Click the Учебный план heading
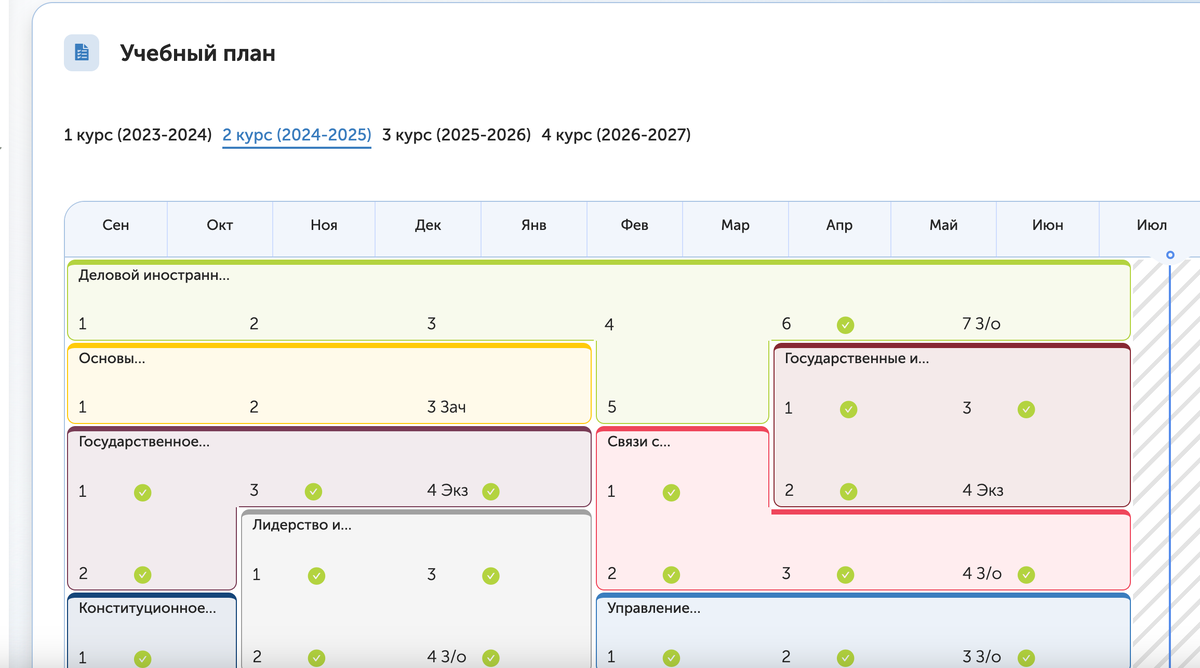The height and width of the screenshot is (668, 1200). point(198,54)
